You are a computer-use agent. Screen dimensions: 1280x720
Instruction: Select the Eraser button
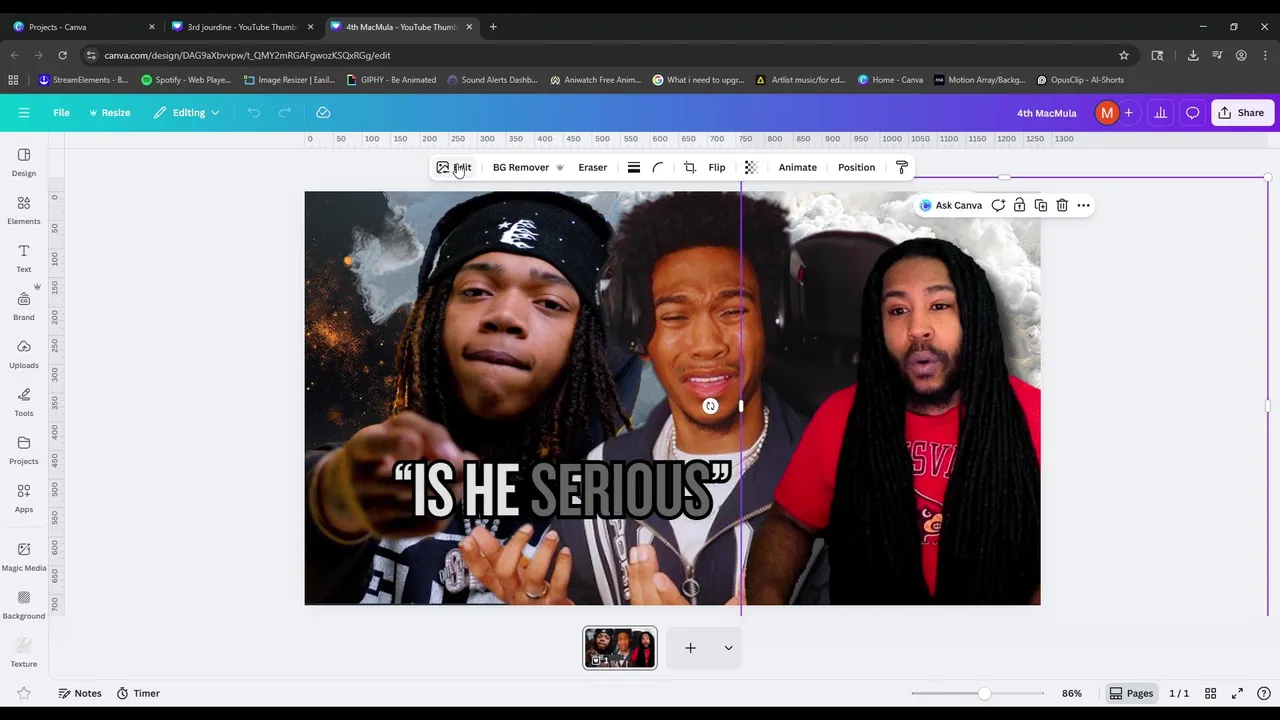pos(593,167)
